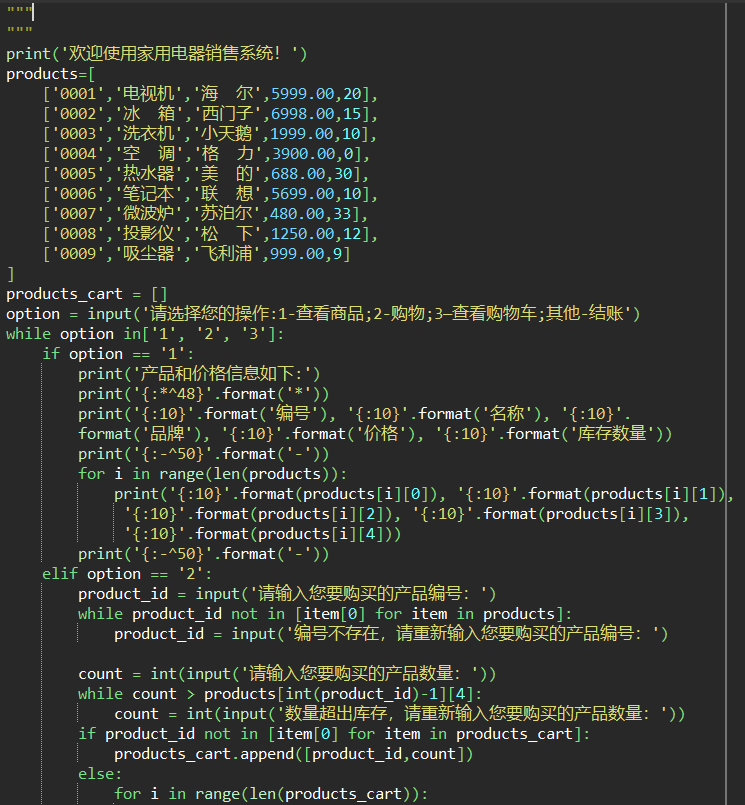
Task: Click the format(products[i][4]) line
Action: click(x=262, y=534)
